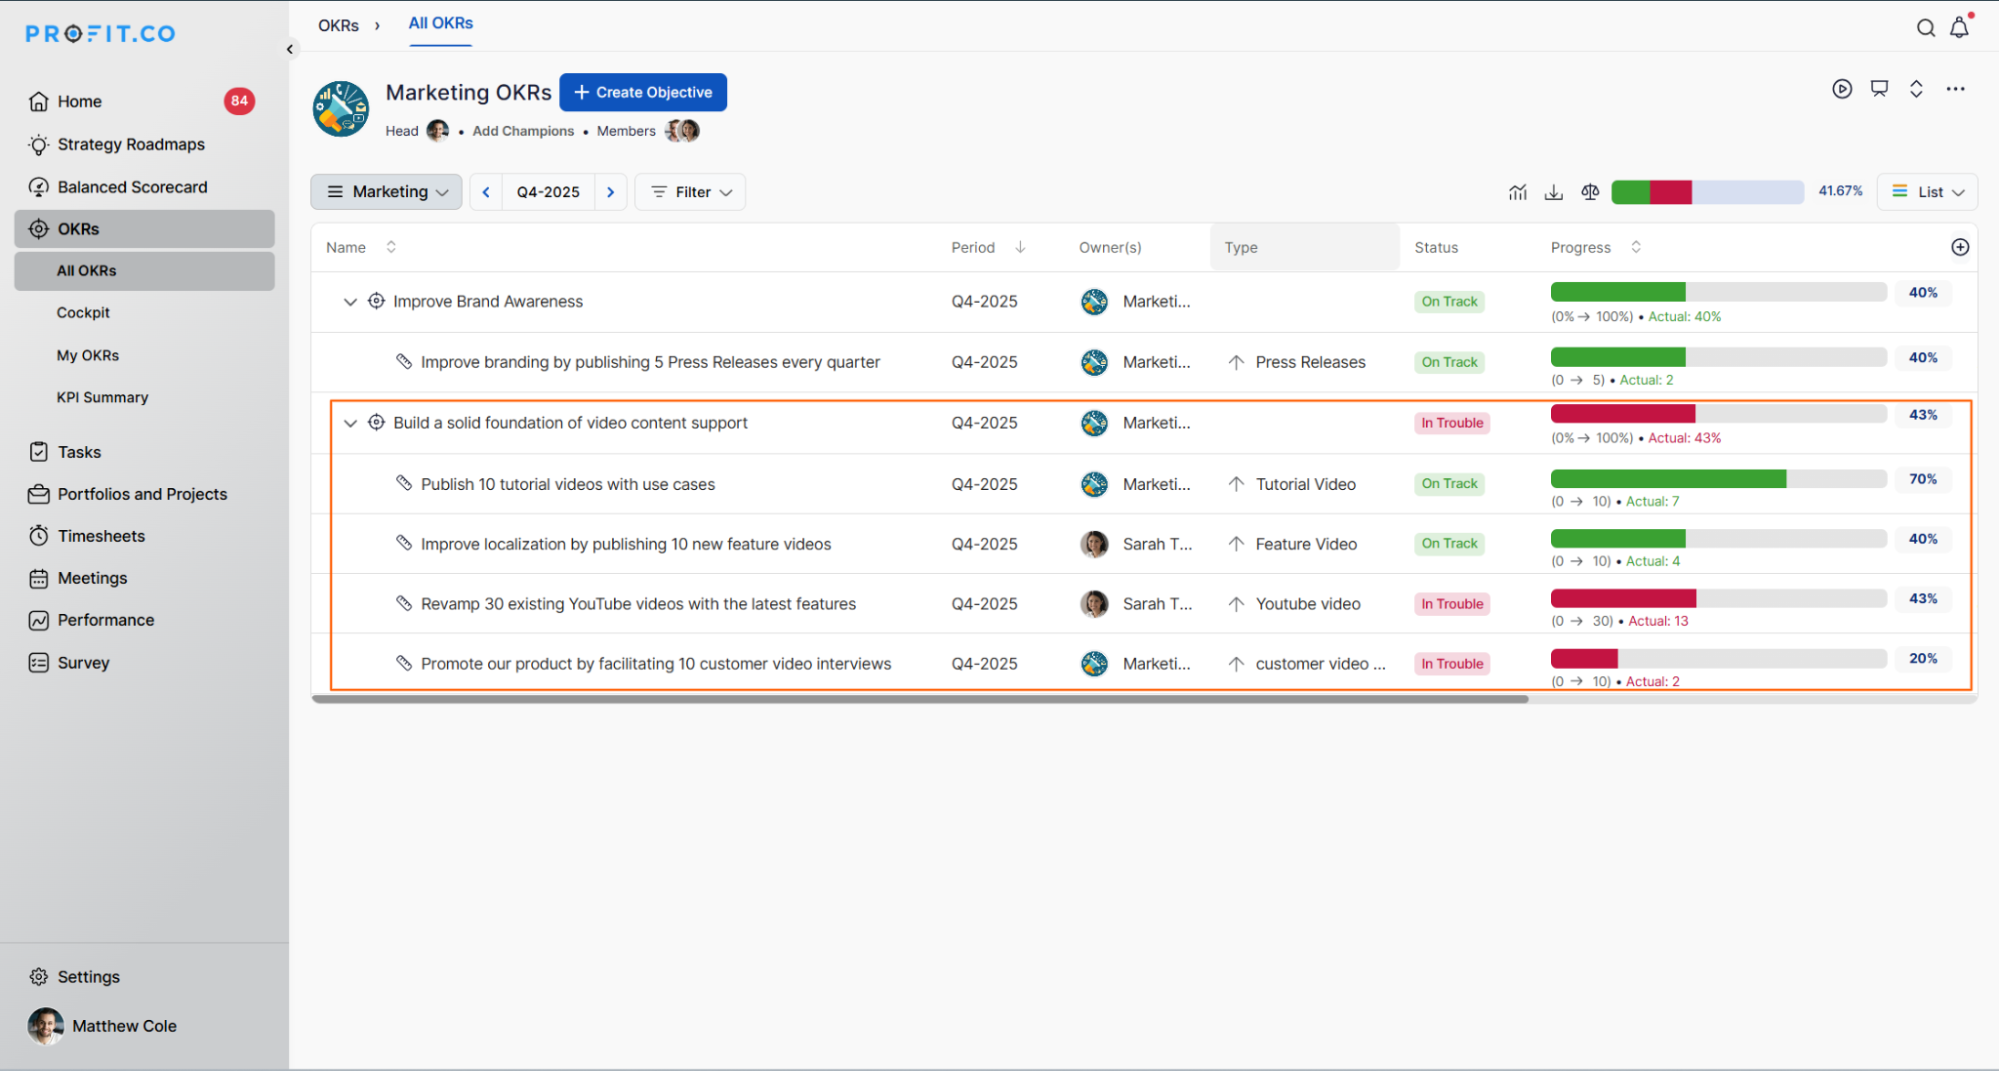1999x1071 pixels.
Task: Open the comments chat icon
Action: 1879,89
